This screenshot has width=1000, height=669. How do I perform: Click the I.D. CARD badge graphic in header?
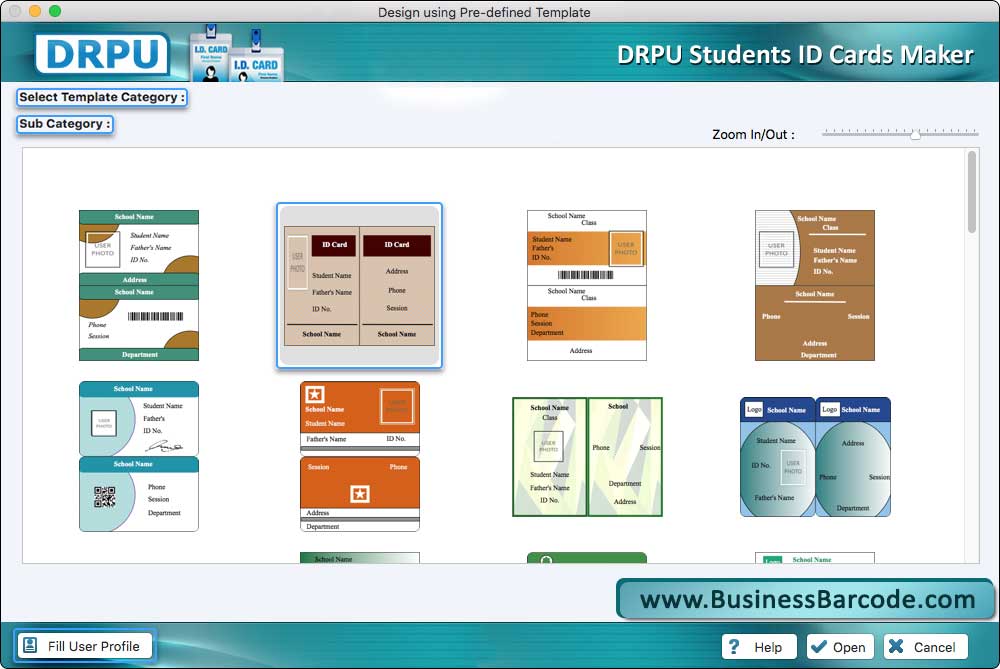(x=237, y=55)
